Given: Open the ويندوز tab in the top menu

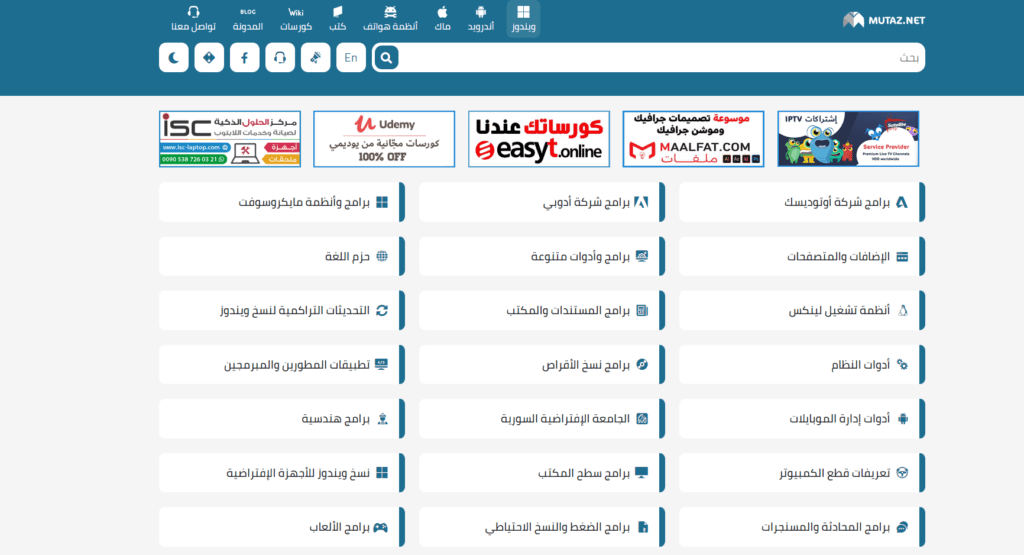Looking at the screenshot, I should 523,18.
